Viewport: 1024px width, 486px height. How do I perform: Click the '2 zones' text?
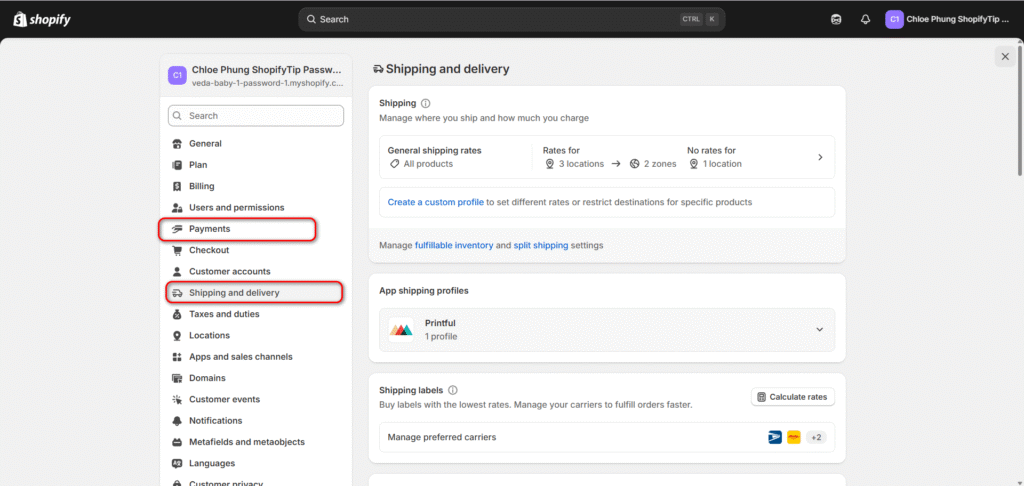click(x=660, y=164)
